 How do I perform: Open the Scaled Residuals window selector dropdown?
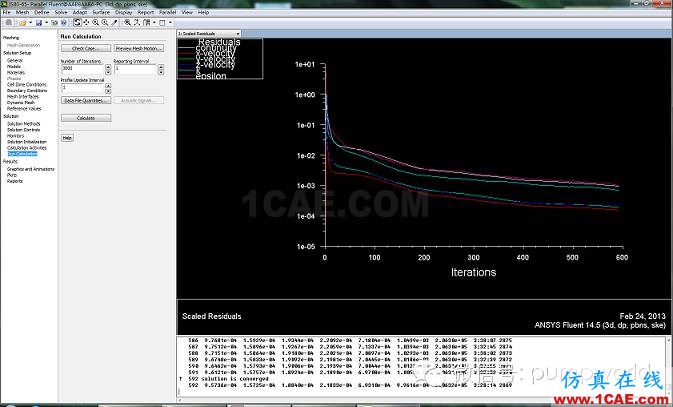click(209, 33)
